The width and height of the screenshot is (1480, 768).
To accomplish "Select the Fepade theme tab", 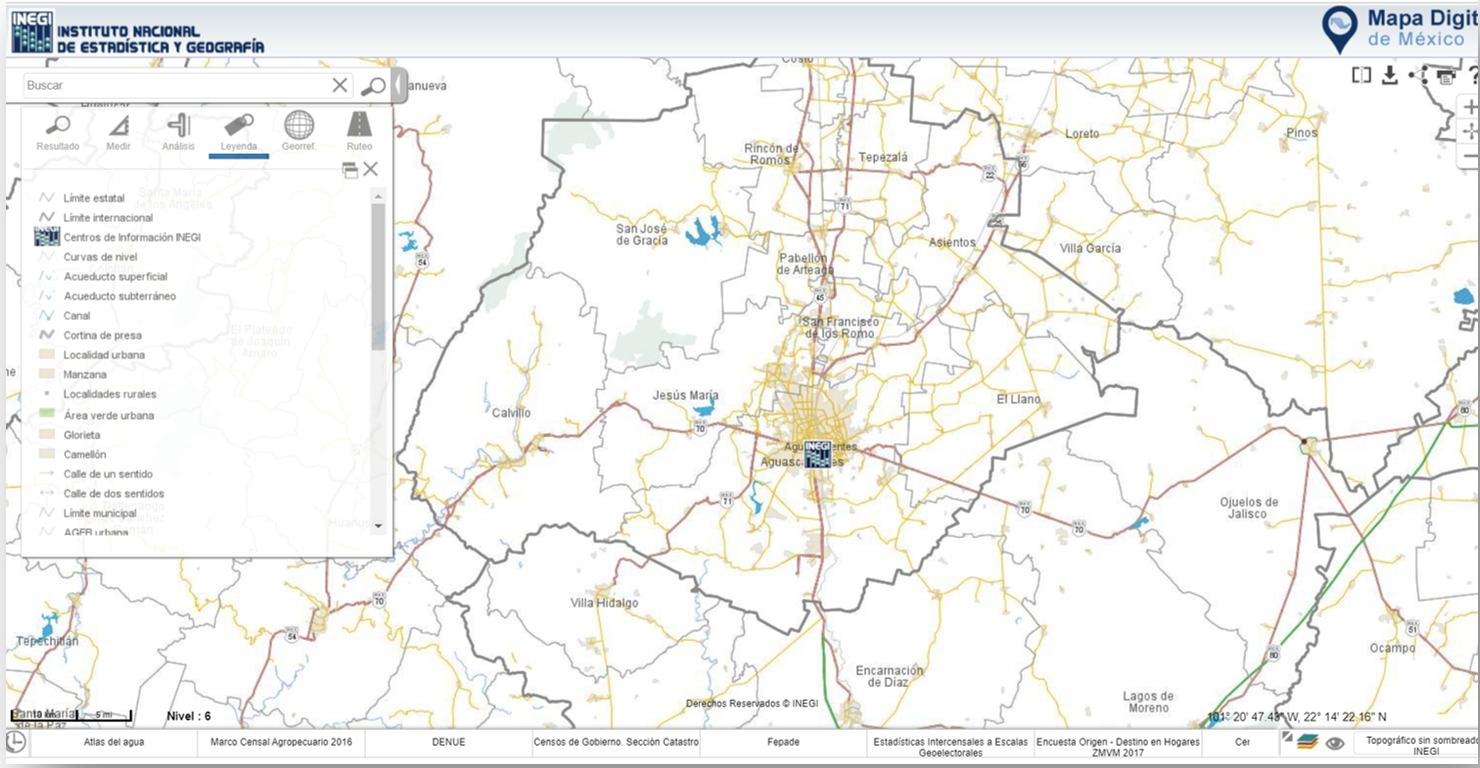I will [783, 742].
